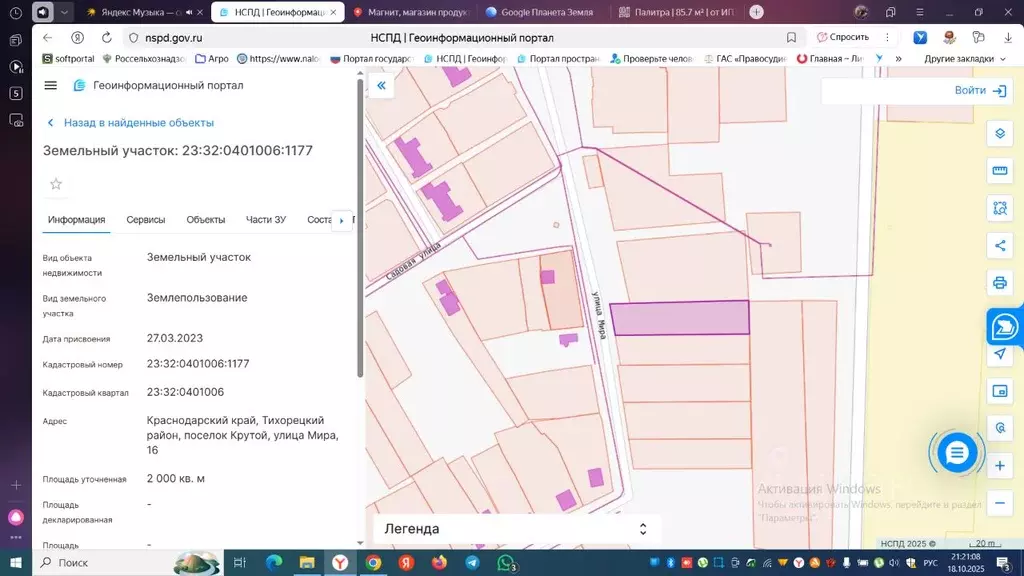Click the share map icon

coord(999,245)
